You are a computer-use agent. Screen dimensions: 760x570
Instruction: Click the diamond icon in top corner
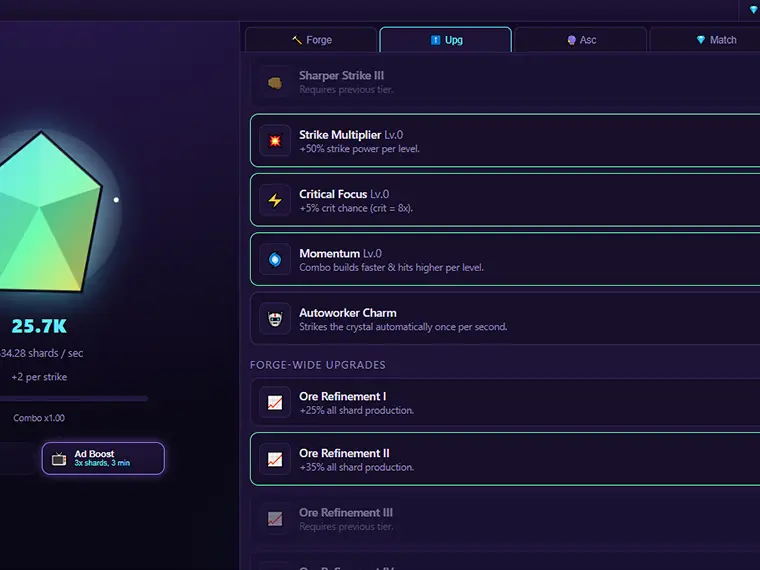tap(754, 10)
